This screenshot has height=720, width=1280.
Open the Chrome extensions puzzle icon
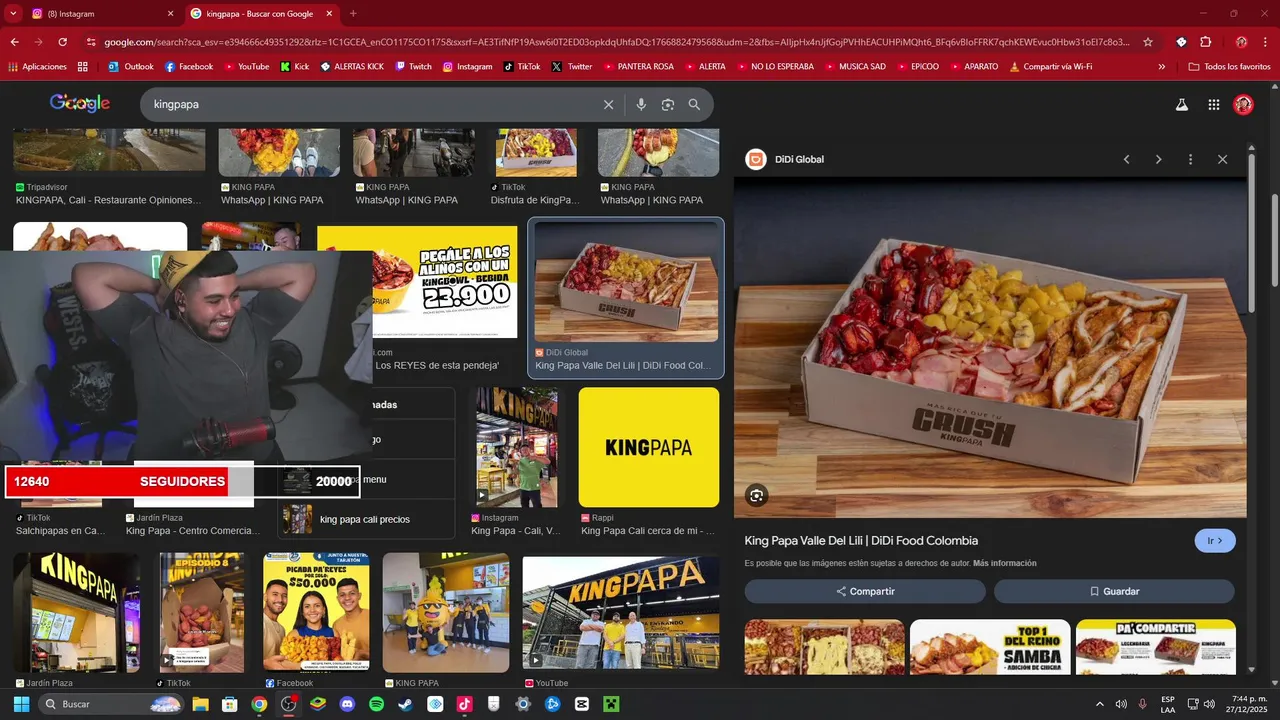click(x=1205, y=42)
